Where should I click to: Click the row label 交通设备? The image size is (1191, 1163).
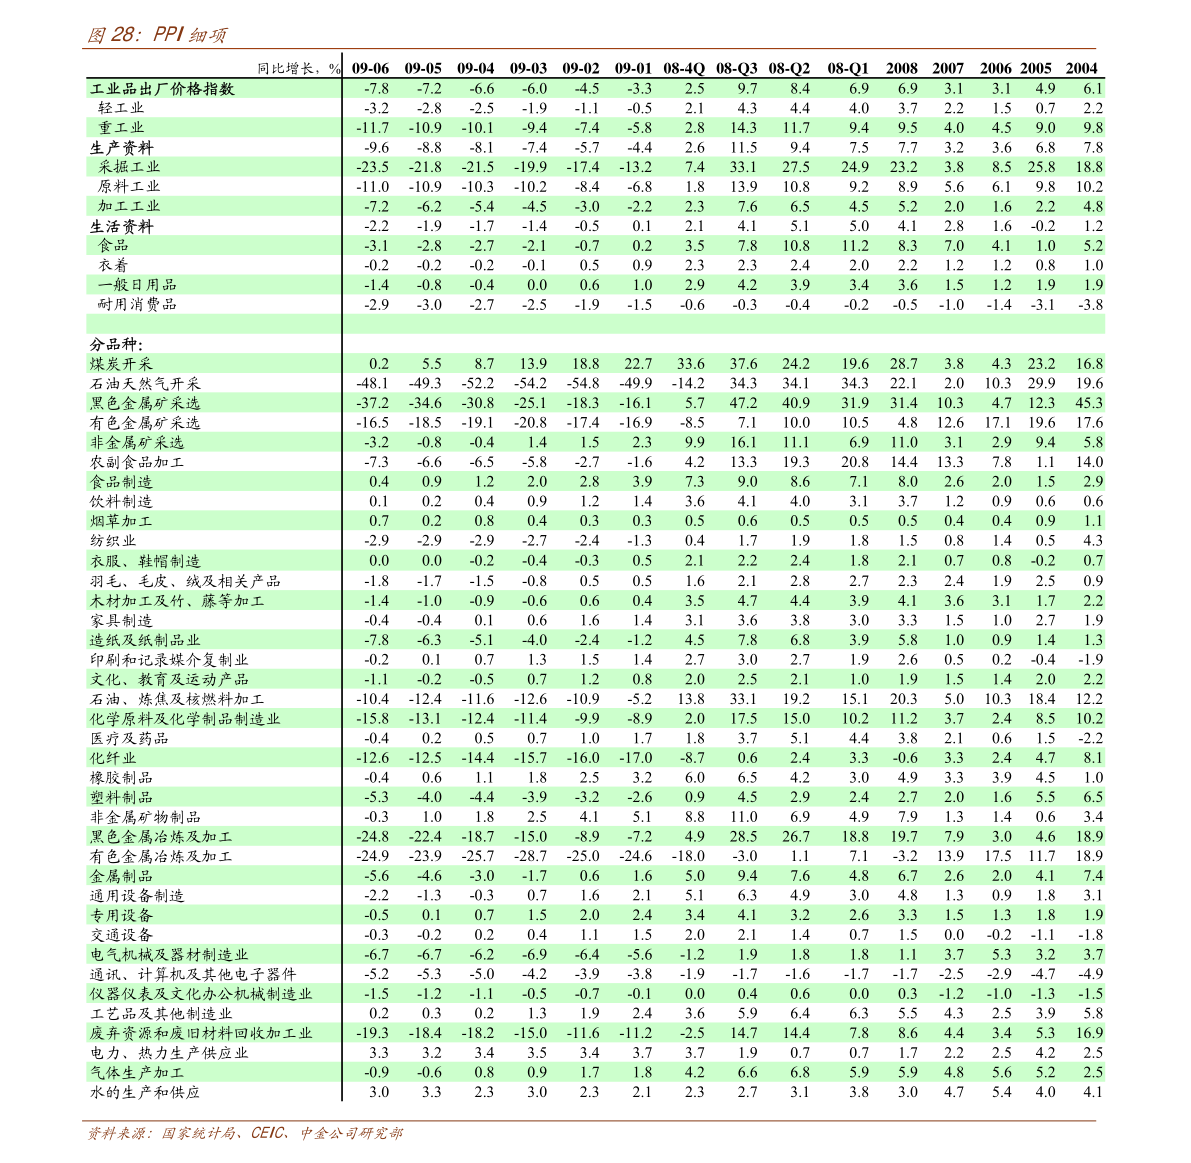121,936
